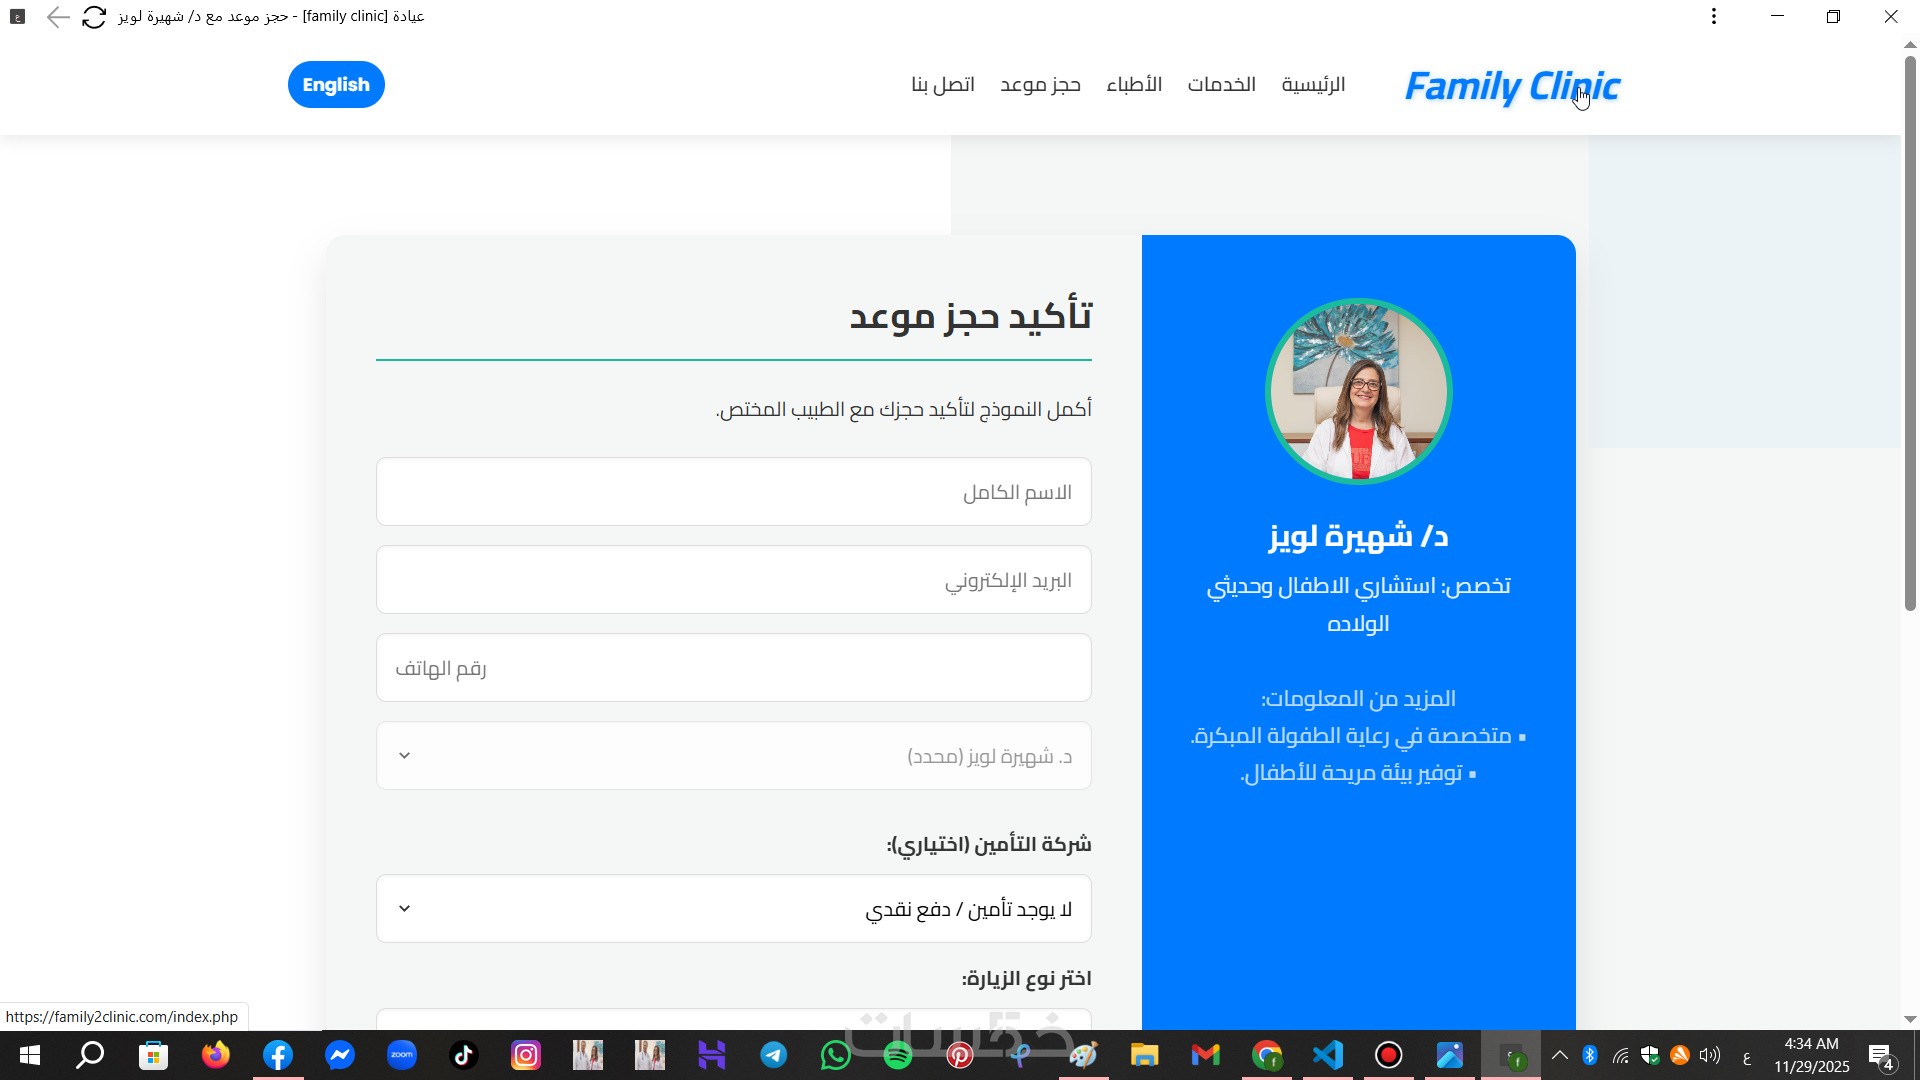Click the back arrow icon
The image size is (1920, 1080).
click(58, 17)
